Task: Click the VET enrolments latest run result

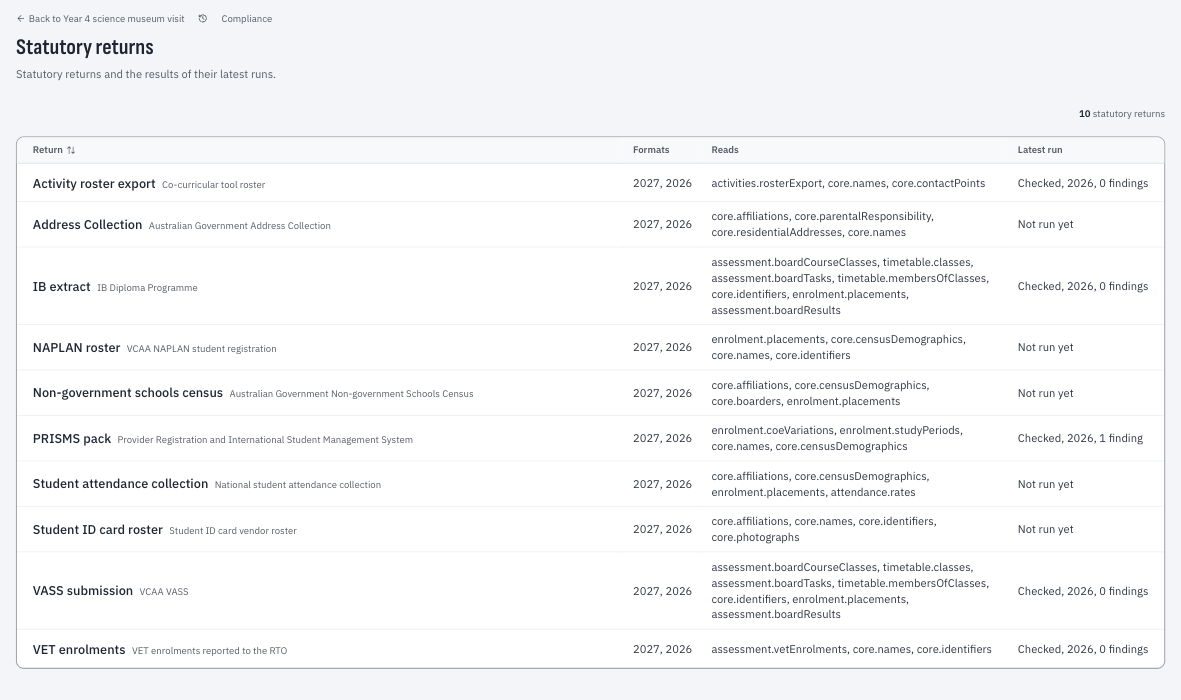Action: pos(1083,650)
